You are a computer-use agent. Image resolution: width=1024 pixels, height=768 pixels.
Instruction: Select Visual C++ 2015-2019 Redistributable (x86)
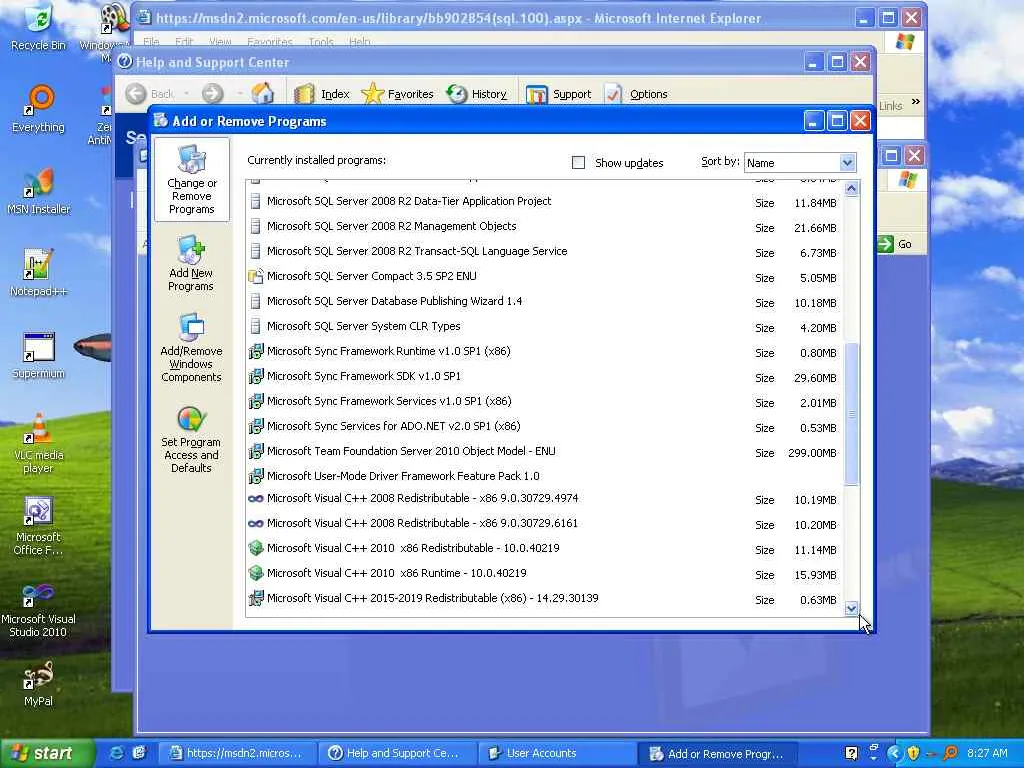pos(543,599)
